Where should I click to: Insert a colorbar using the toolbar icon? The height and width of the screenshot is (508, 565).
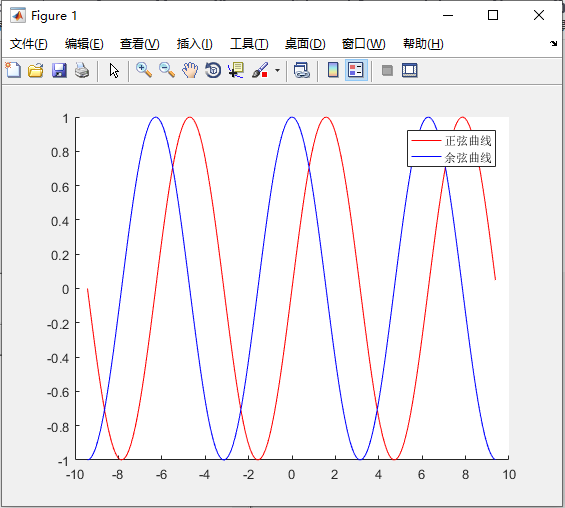(333, 70)
